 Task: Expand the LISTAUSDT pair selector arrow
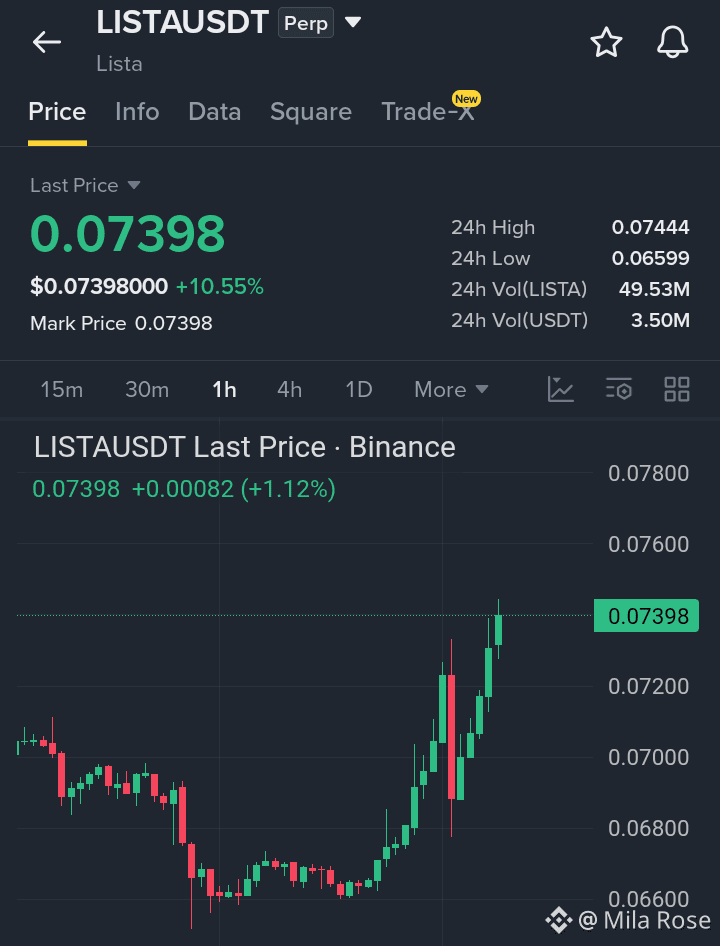point(352,23)
